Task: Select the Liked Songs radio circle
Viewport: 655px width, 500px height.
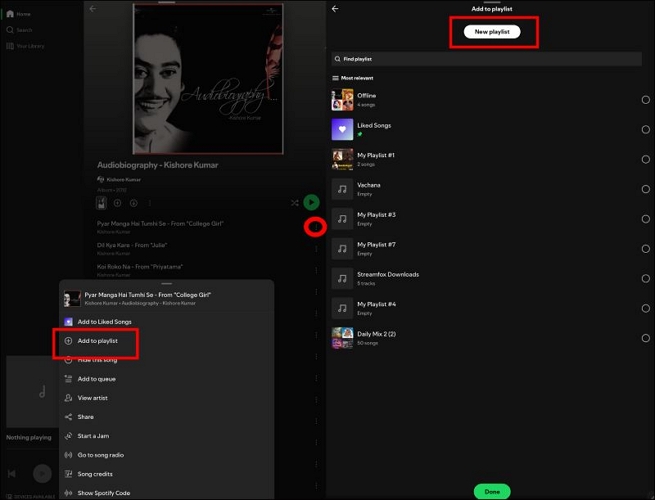Action: (x=645, y=129)
